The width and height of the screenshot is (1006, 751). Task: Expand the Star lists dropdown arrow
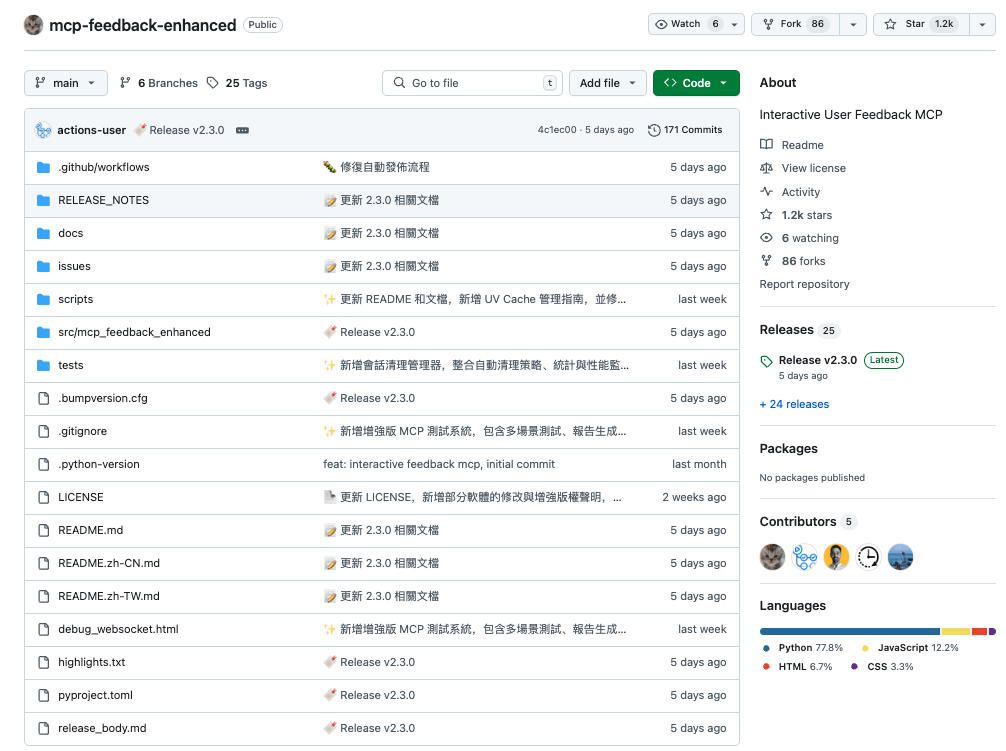[982, 24]
